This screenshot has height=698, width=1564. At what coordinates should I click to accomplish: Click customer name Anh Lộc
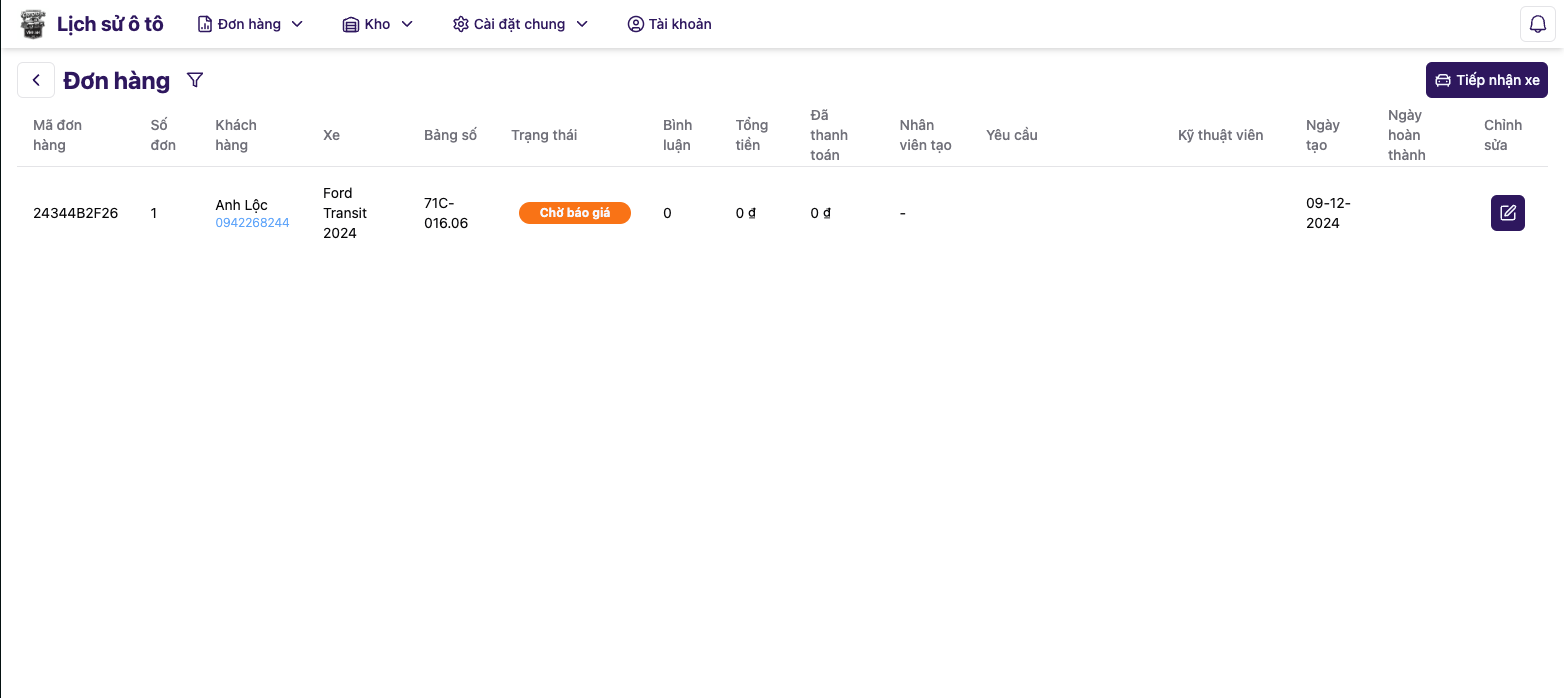(x=241, y=205)
